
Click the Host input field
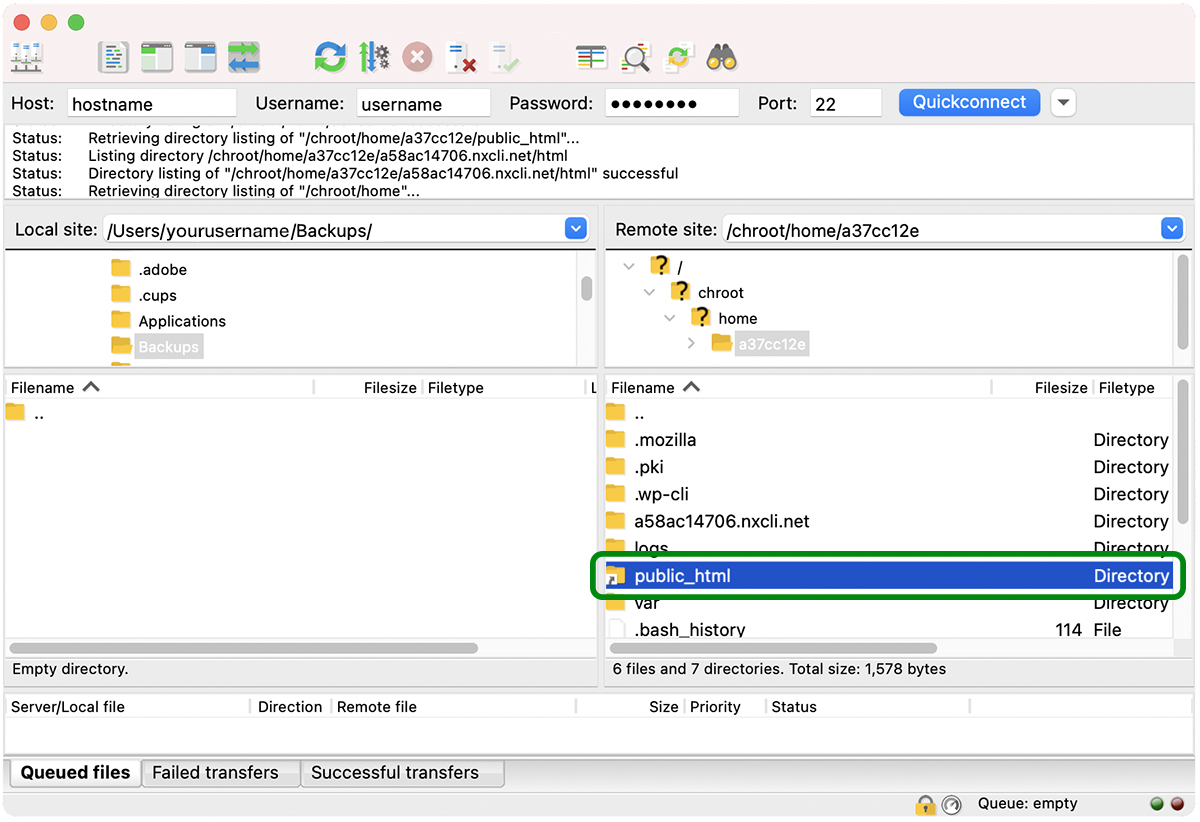click(151, 102)
